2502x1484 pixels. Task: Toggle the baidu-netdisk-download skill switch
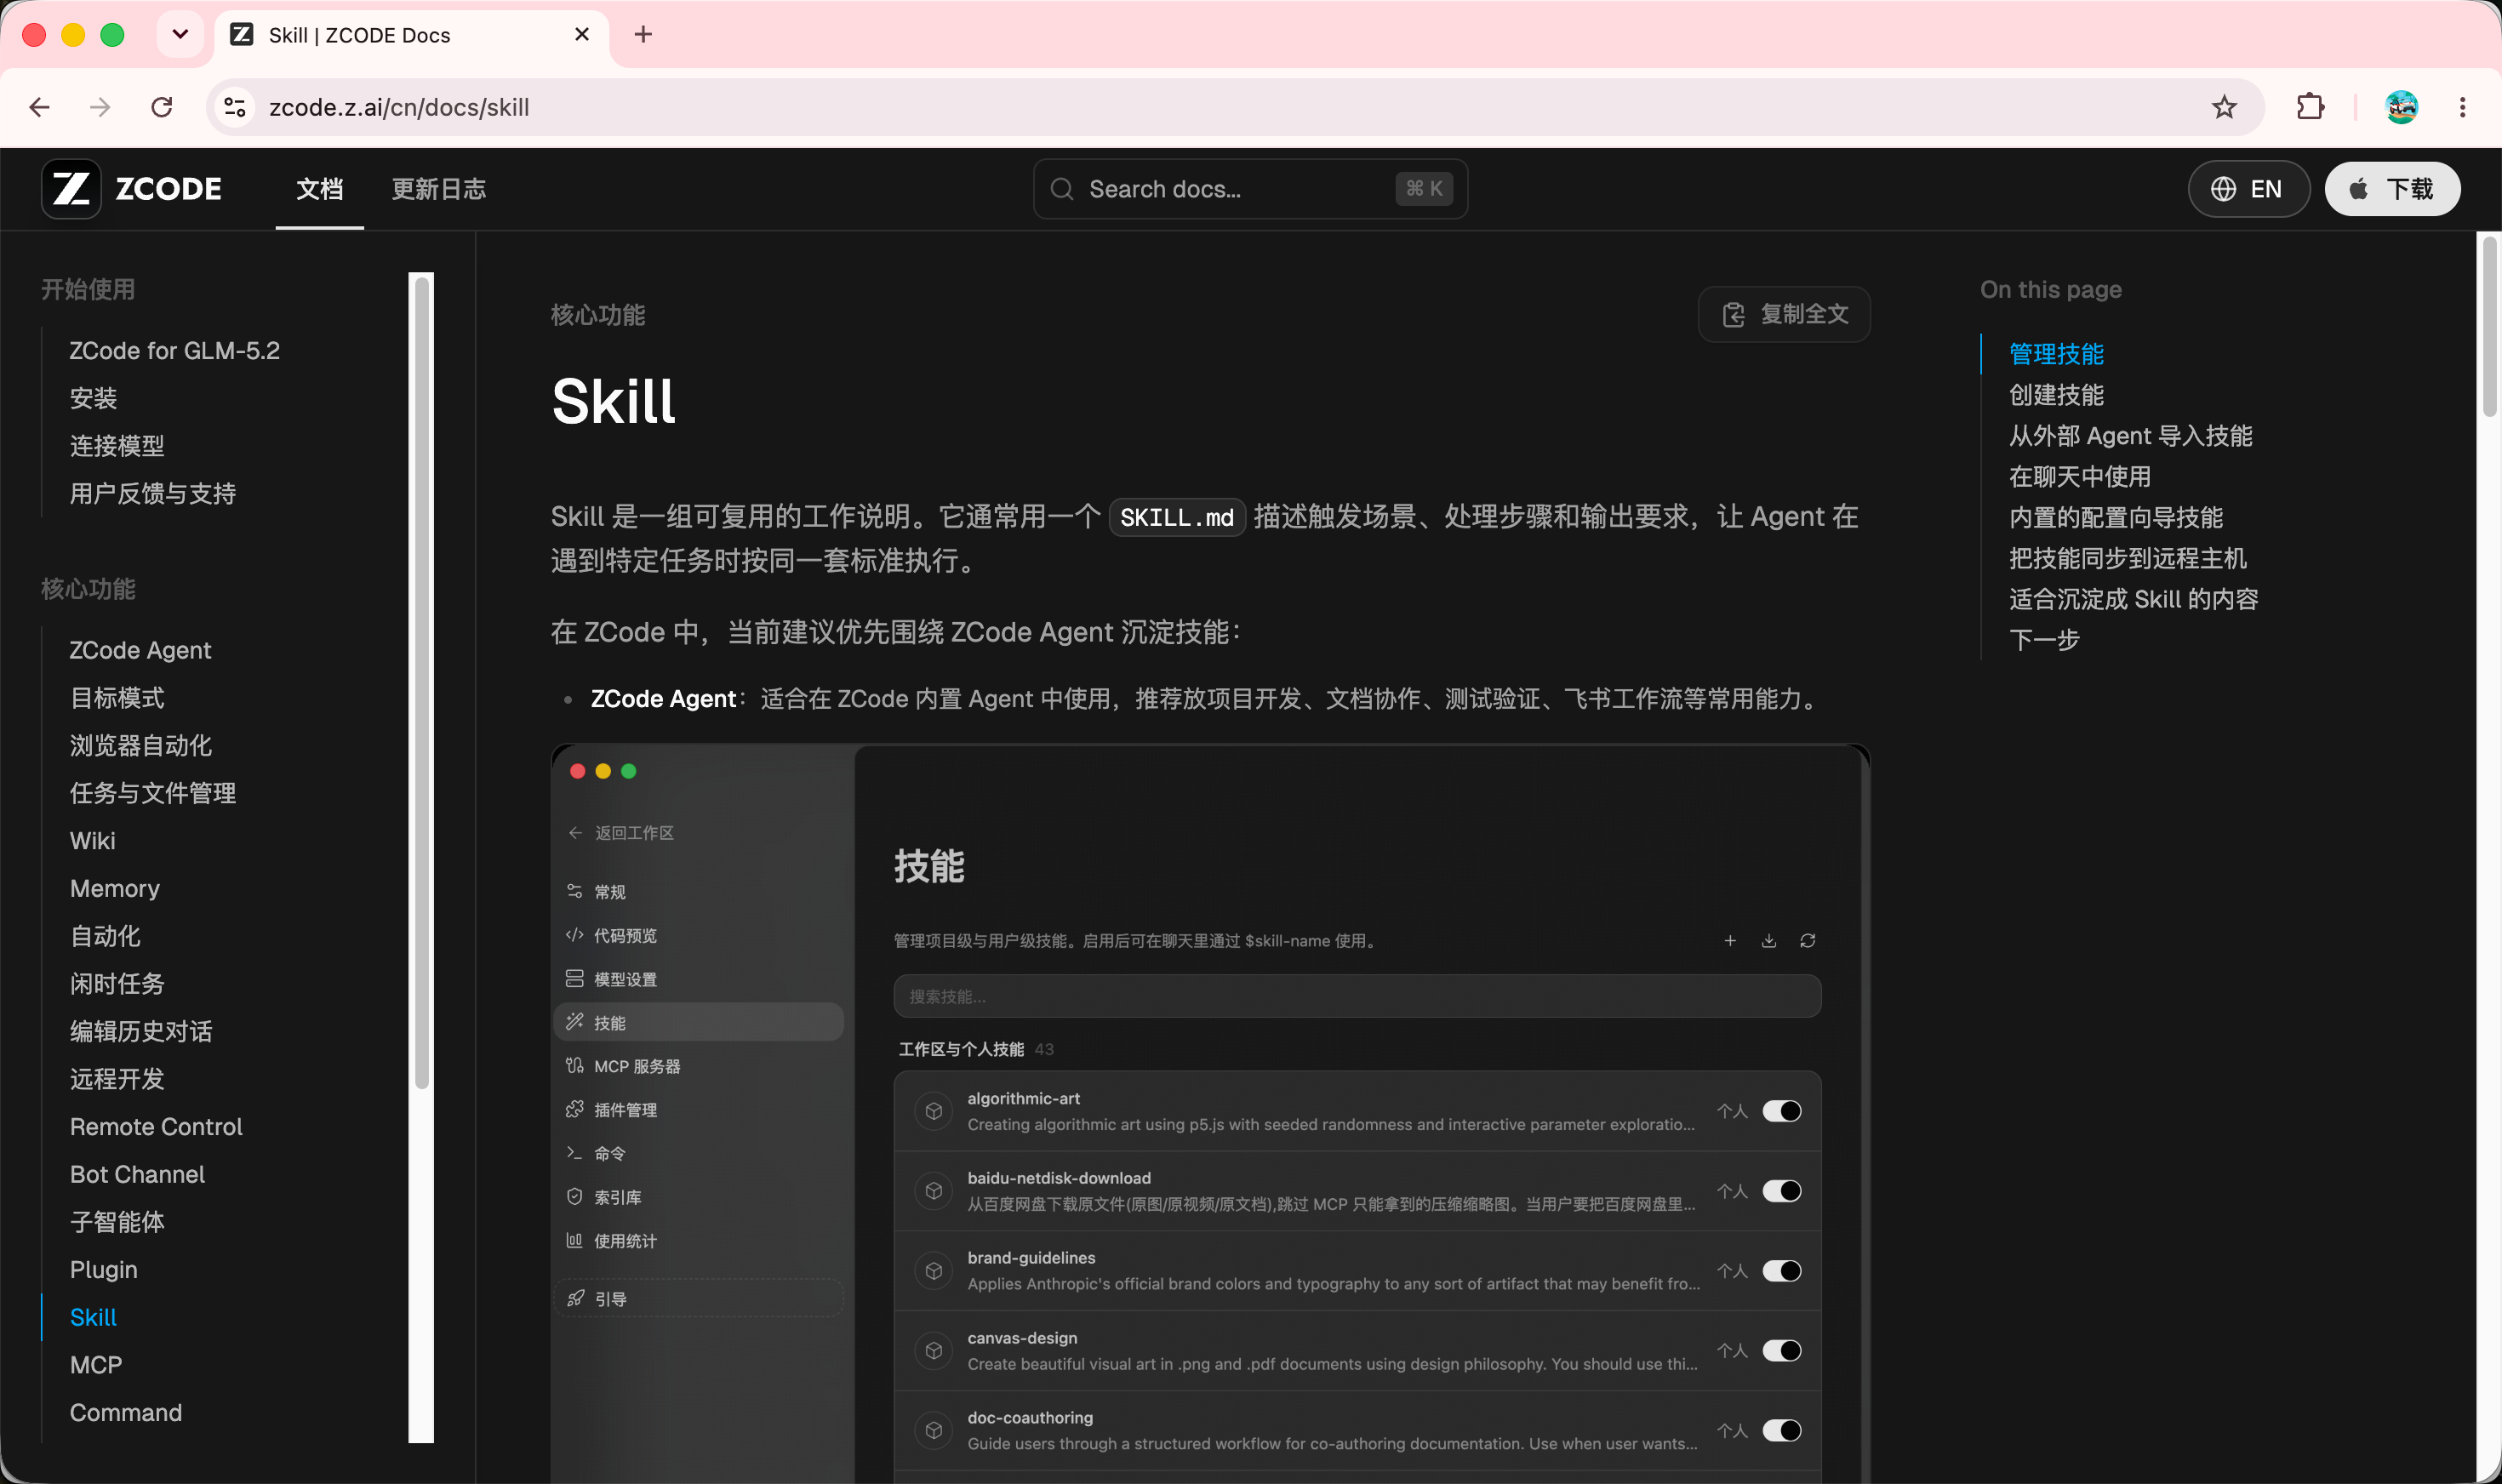coord(1782,1191)
